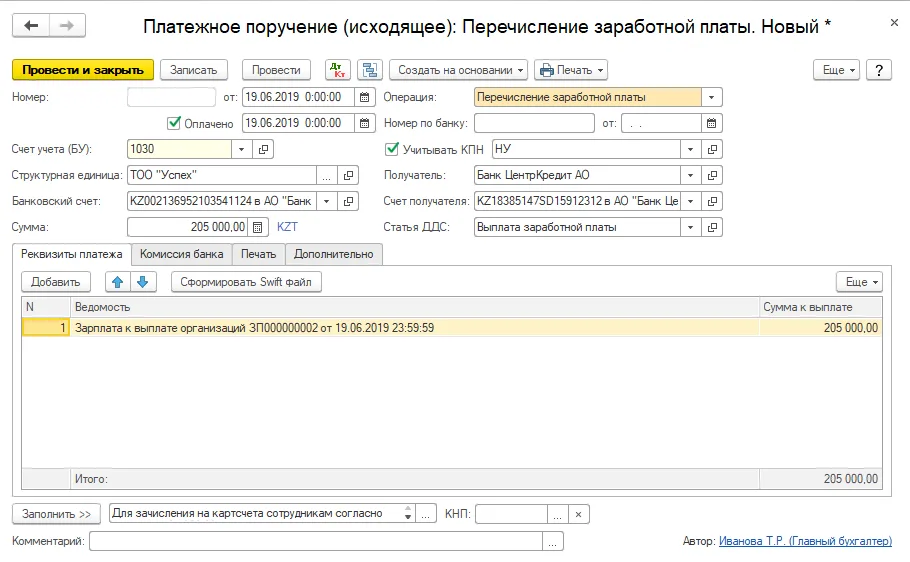Image resolution: width=910 pixels, height=562 pixels.
Task: Toggle the Учитывать КПН checkbox
Action: pos(392,149)
